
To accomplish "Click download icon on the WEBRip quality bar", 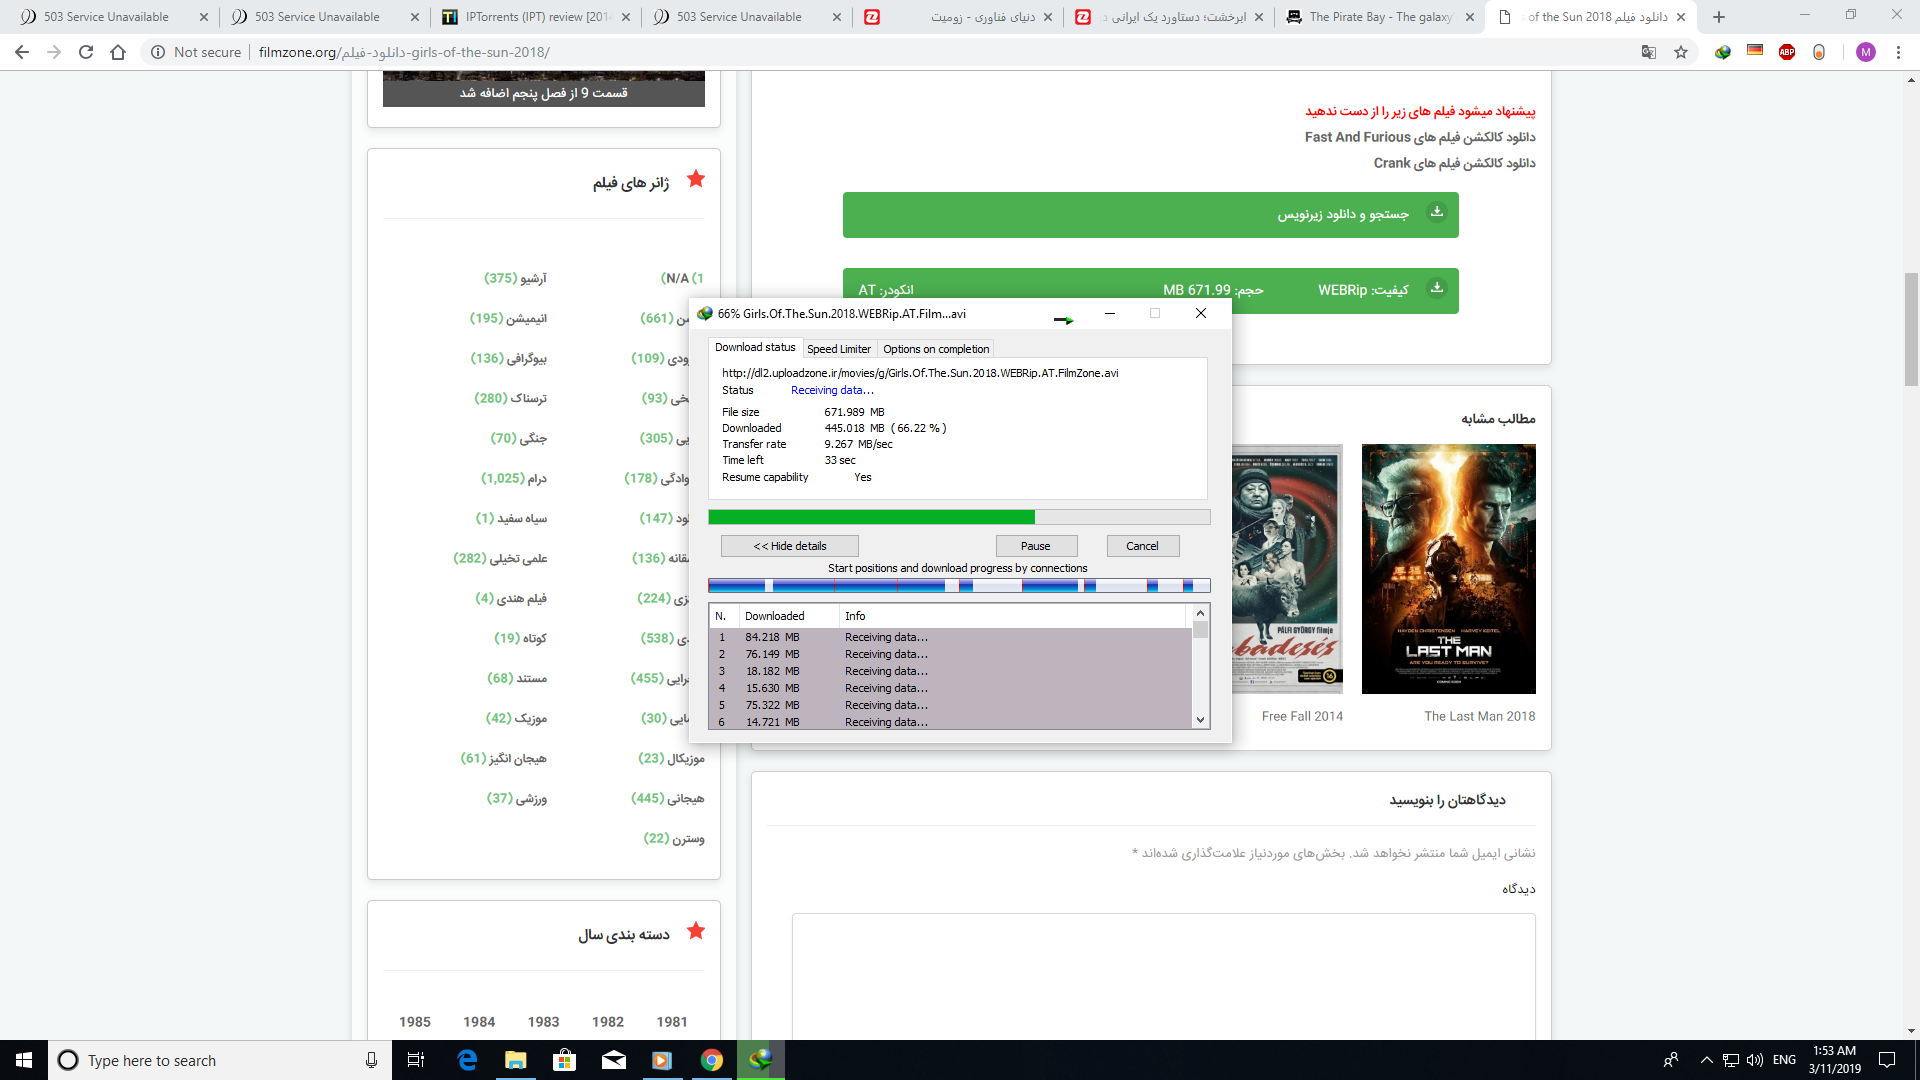I will [x=1437, y=288].
